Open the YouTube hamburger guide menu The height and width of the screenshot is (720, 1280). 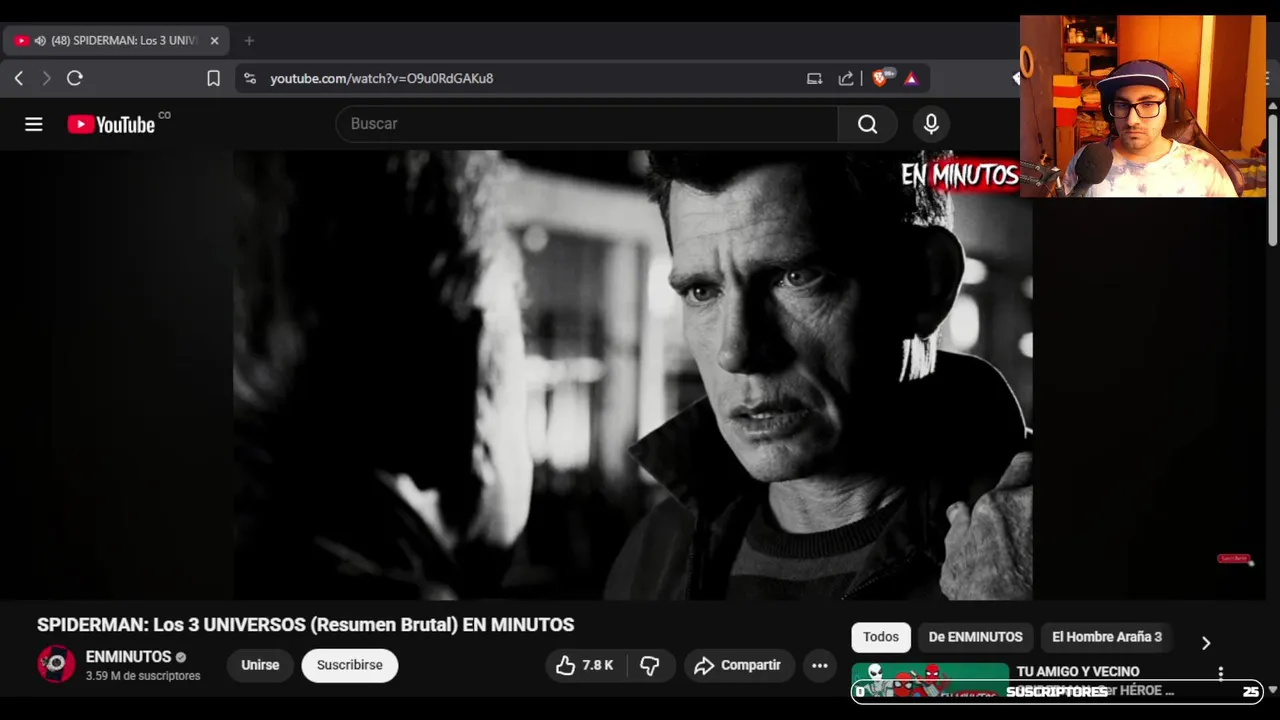click(34, 124)
